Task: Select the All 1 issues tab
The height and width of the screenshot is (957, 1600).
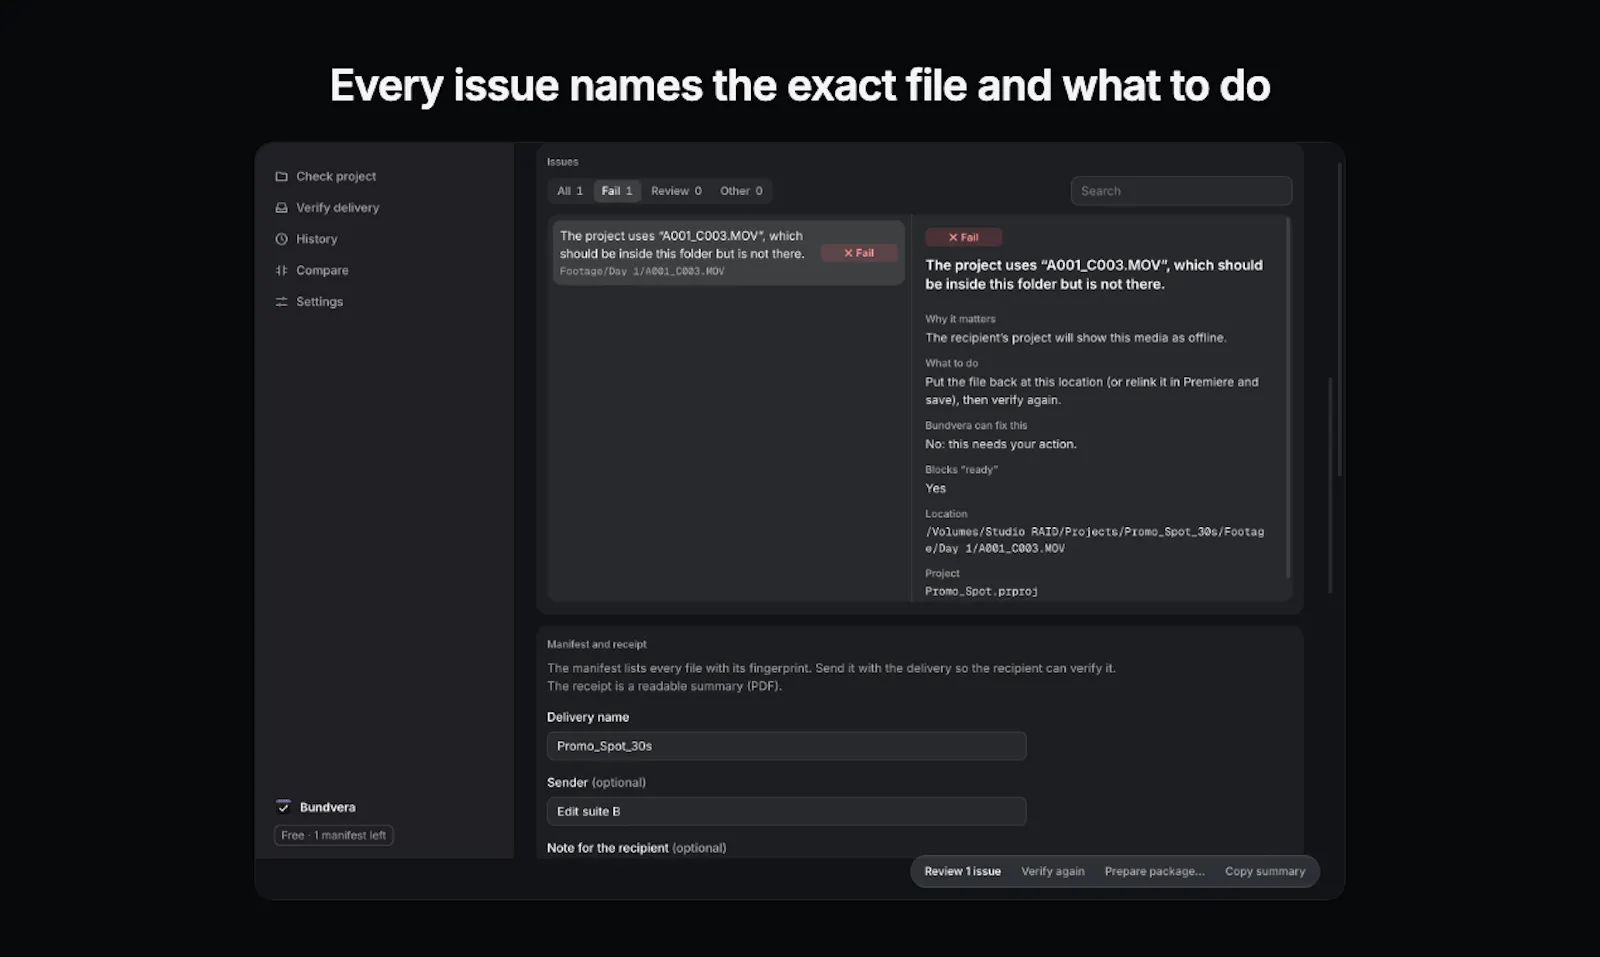Action: pyautogui.click(x=570, y=191)
